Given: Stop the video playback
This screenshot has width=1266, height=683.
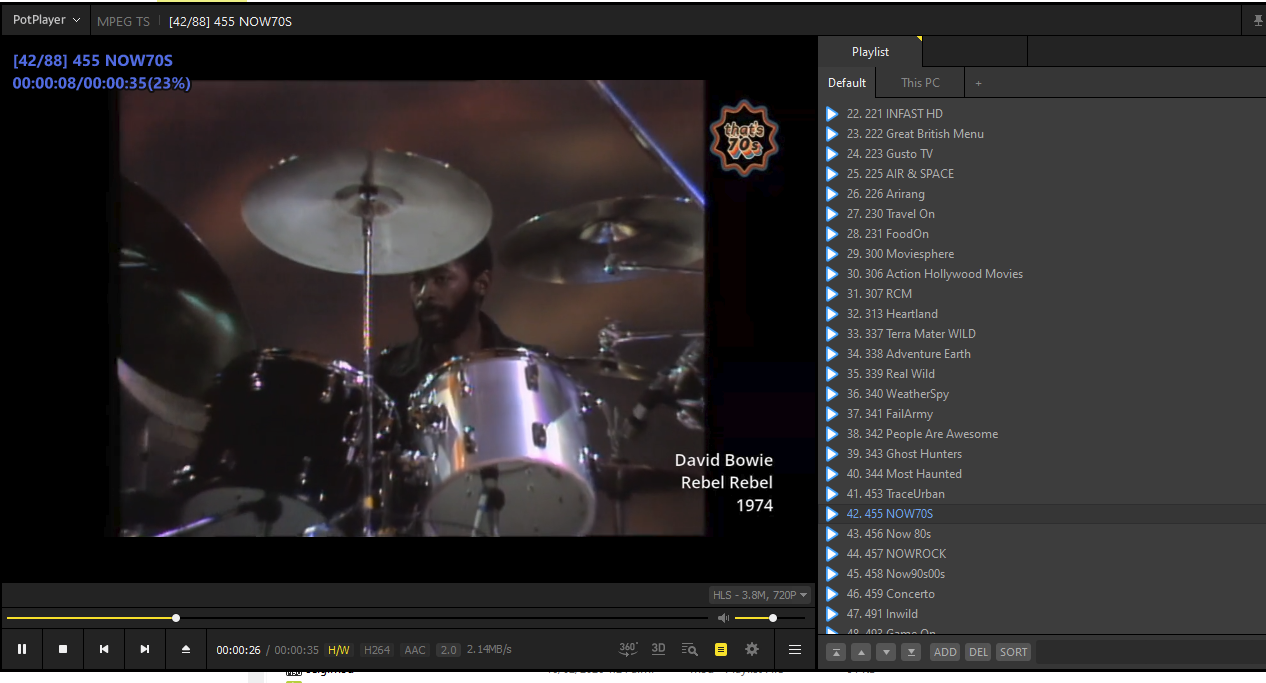Looking at the screenshot, I should point(63,649).
